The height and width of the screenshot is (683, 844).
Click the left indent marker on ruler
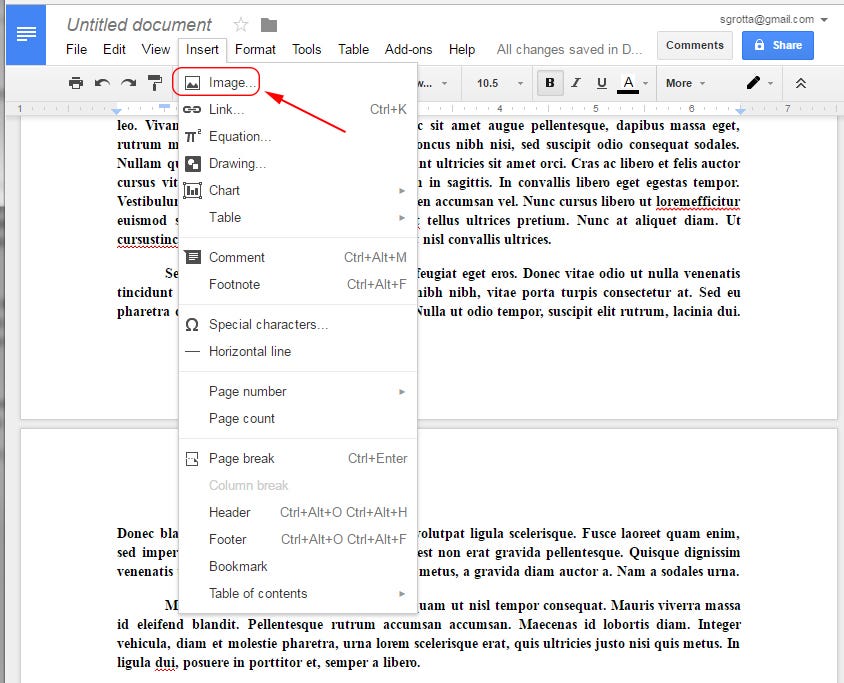(x=116, y=111)
